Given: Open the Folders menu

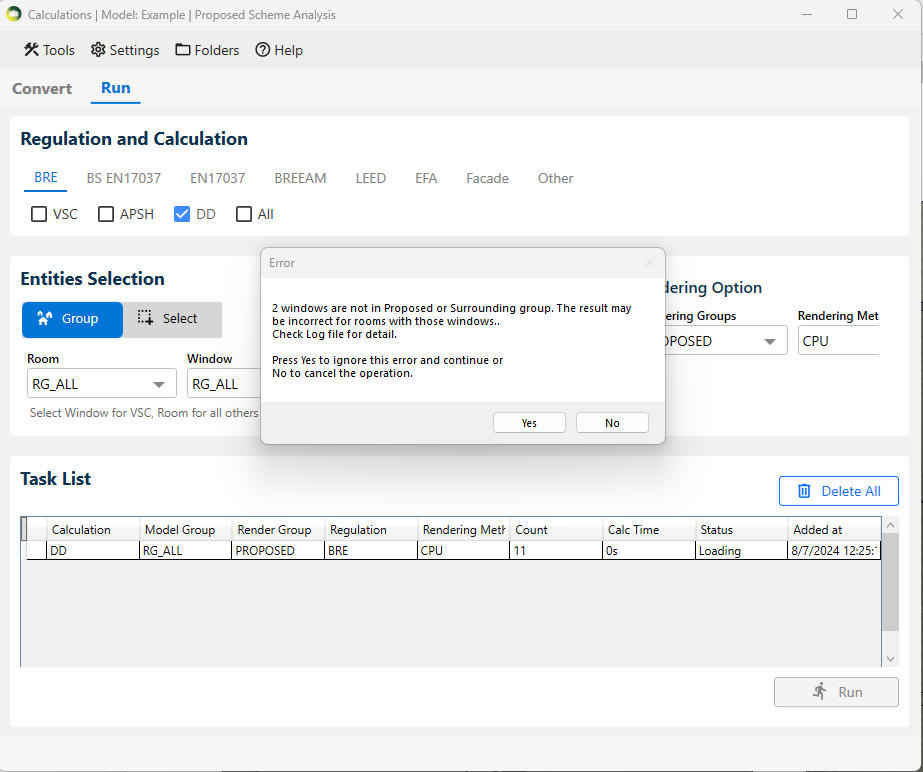Looking at the screenshot, I should coord(207,50).
